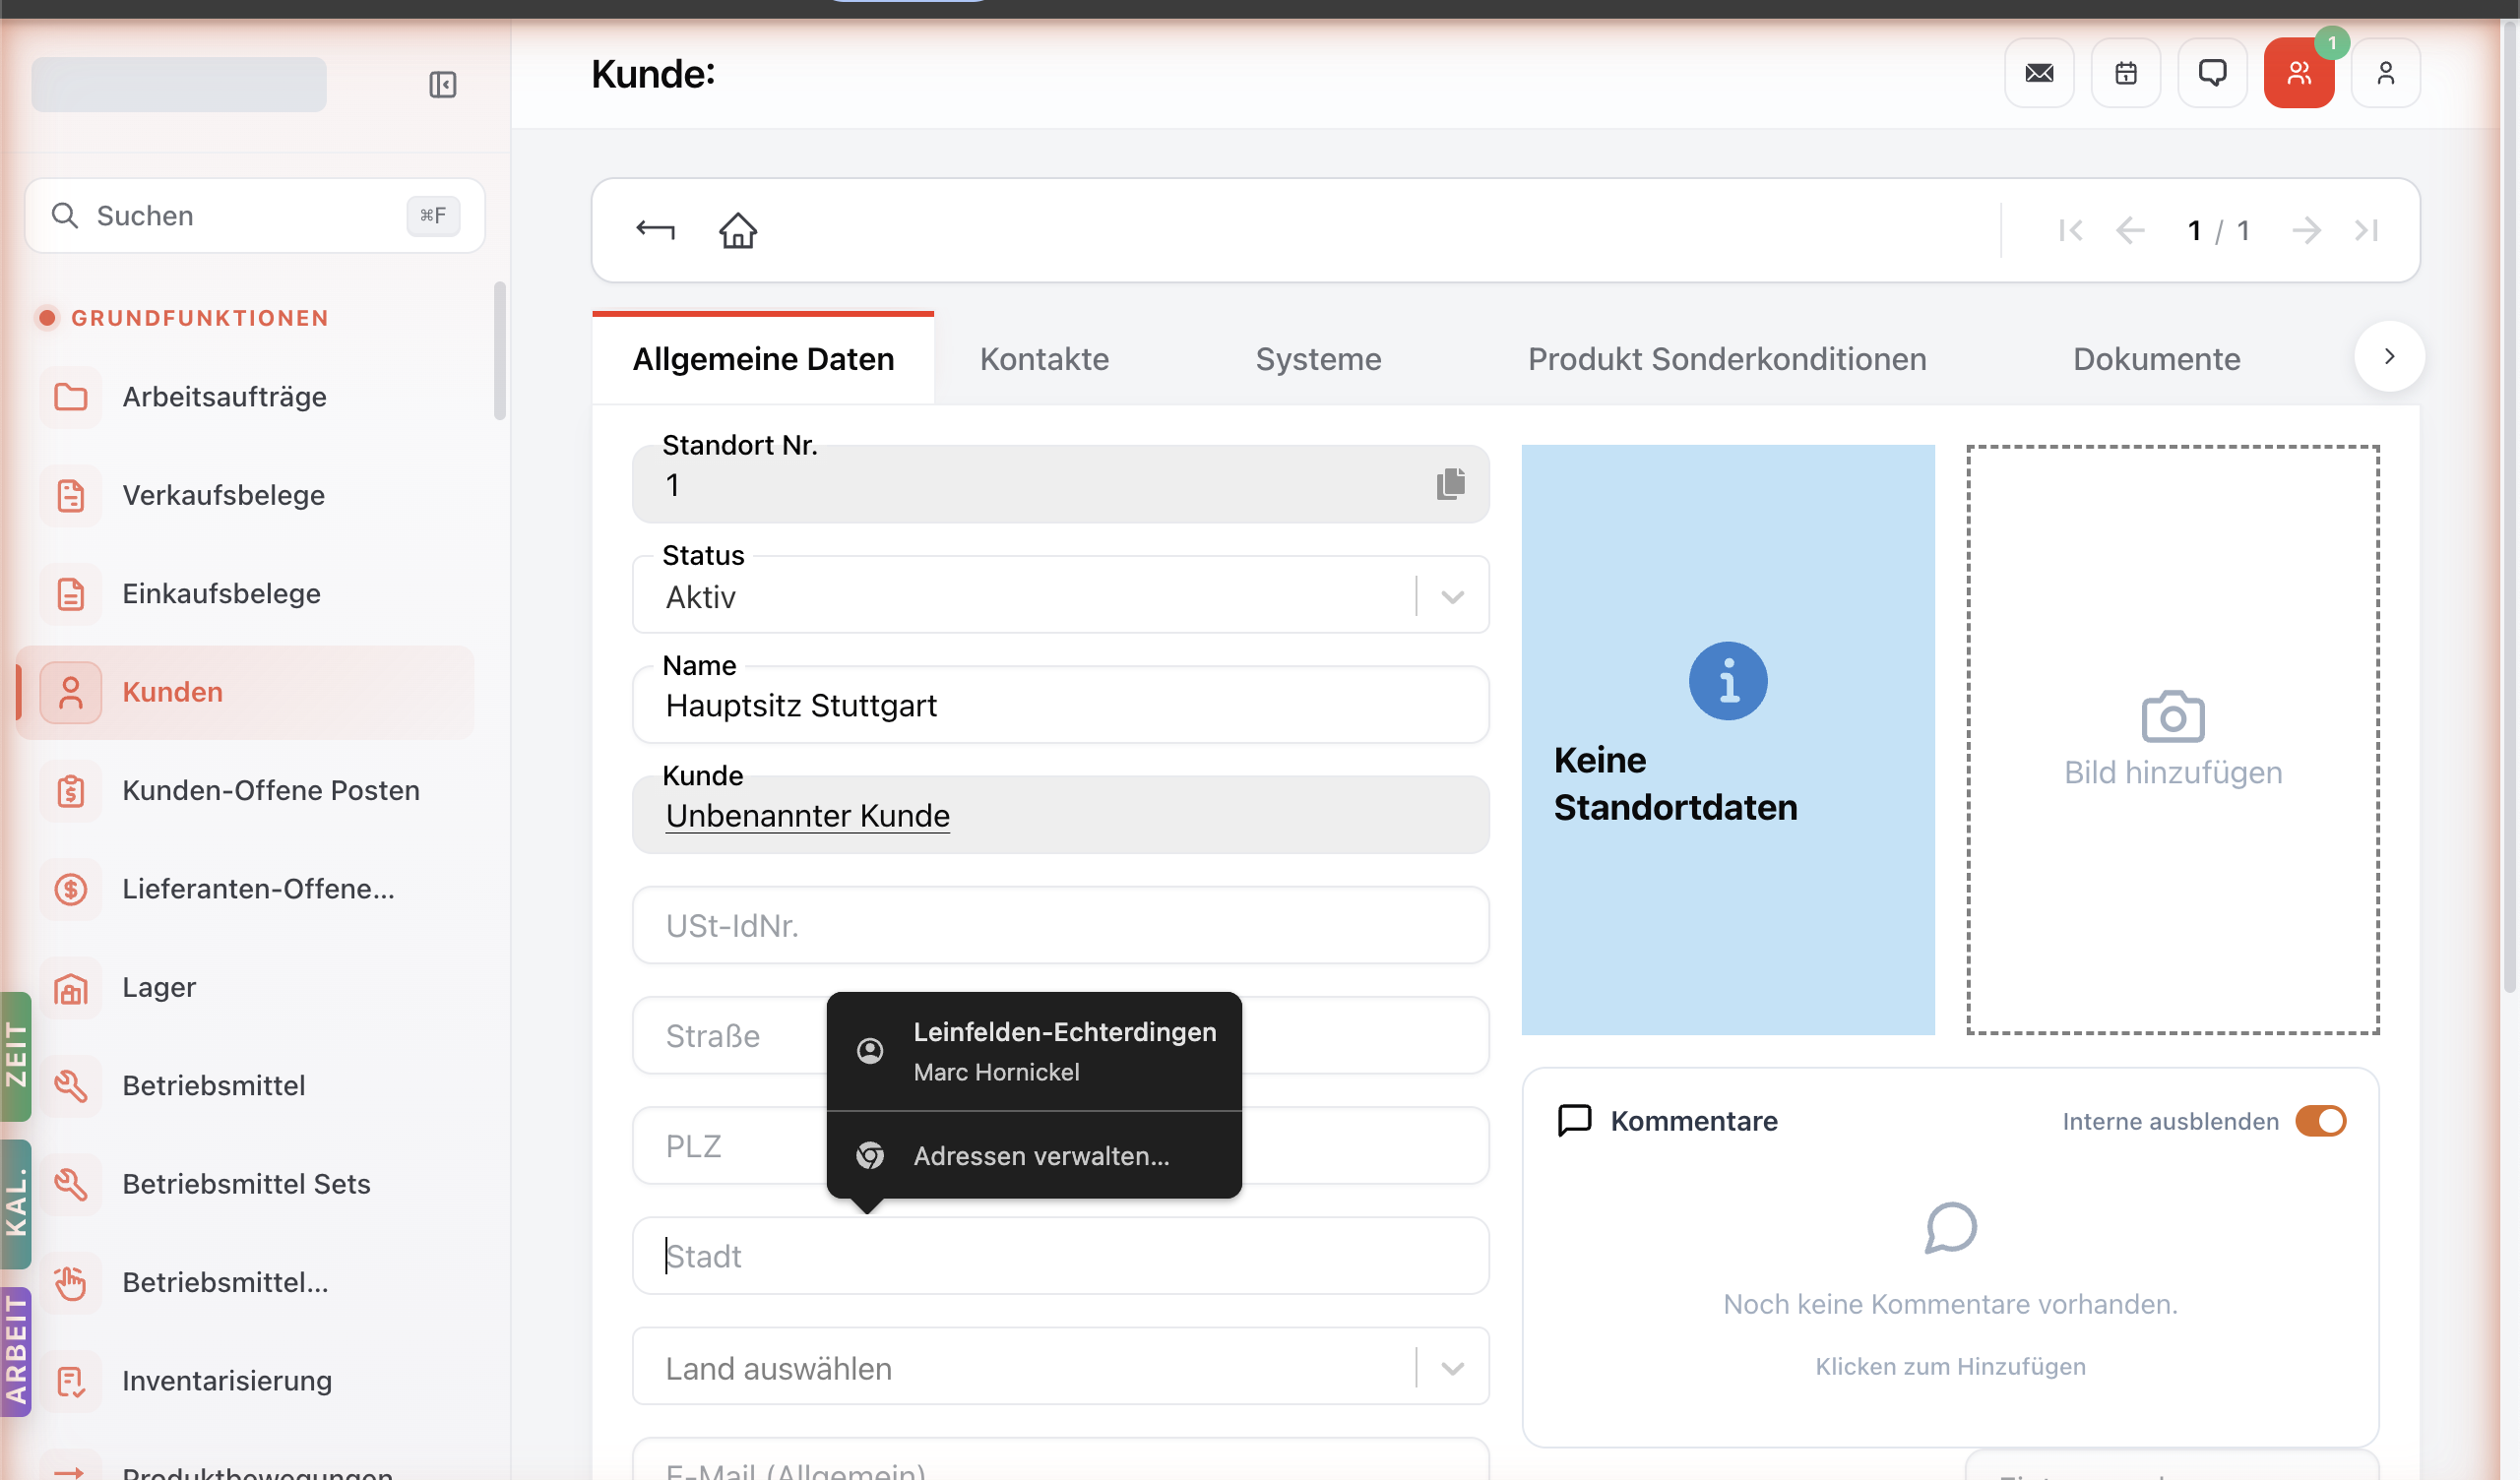Click the Kunden-Offene Posten icon
This screenshot has width=2520, height=1480.
[70, 791]
